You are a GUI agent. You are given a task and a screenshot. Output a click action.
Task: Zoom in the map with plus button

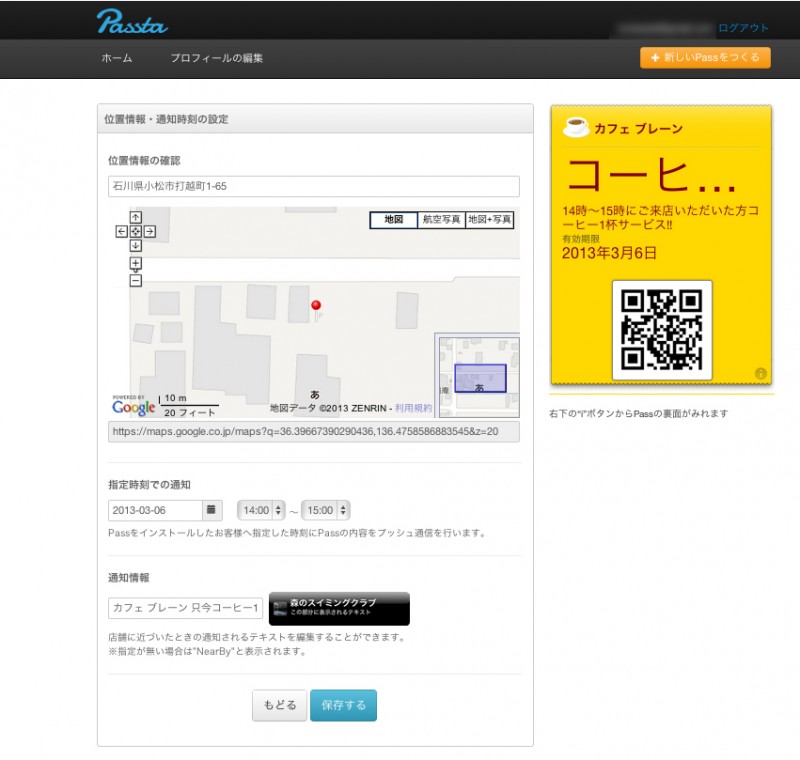pos(136,263)
